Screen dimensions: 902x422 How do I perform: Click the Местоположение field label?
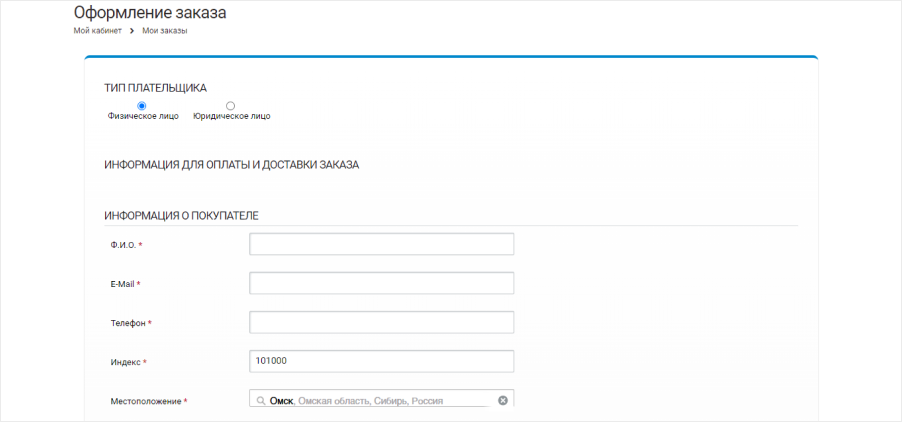tap(146, 401)
